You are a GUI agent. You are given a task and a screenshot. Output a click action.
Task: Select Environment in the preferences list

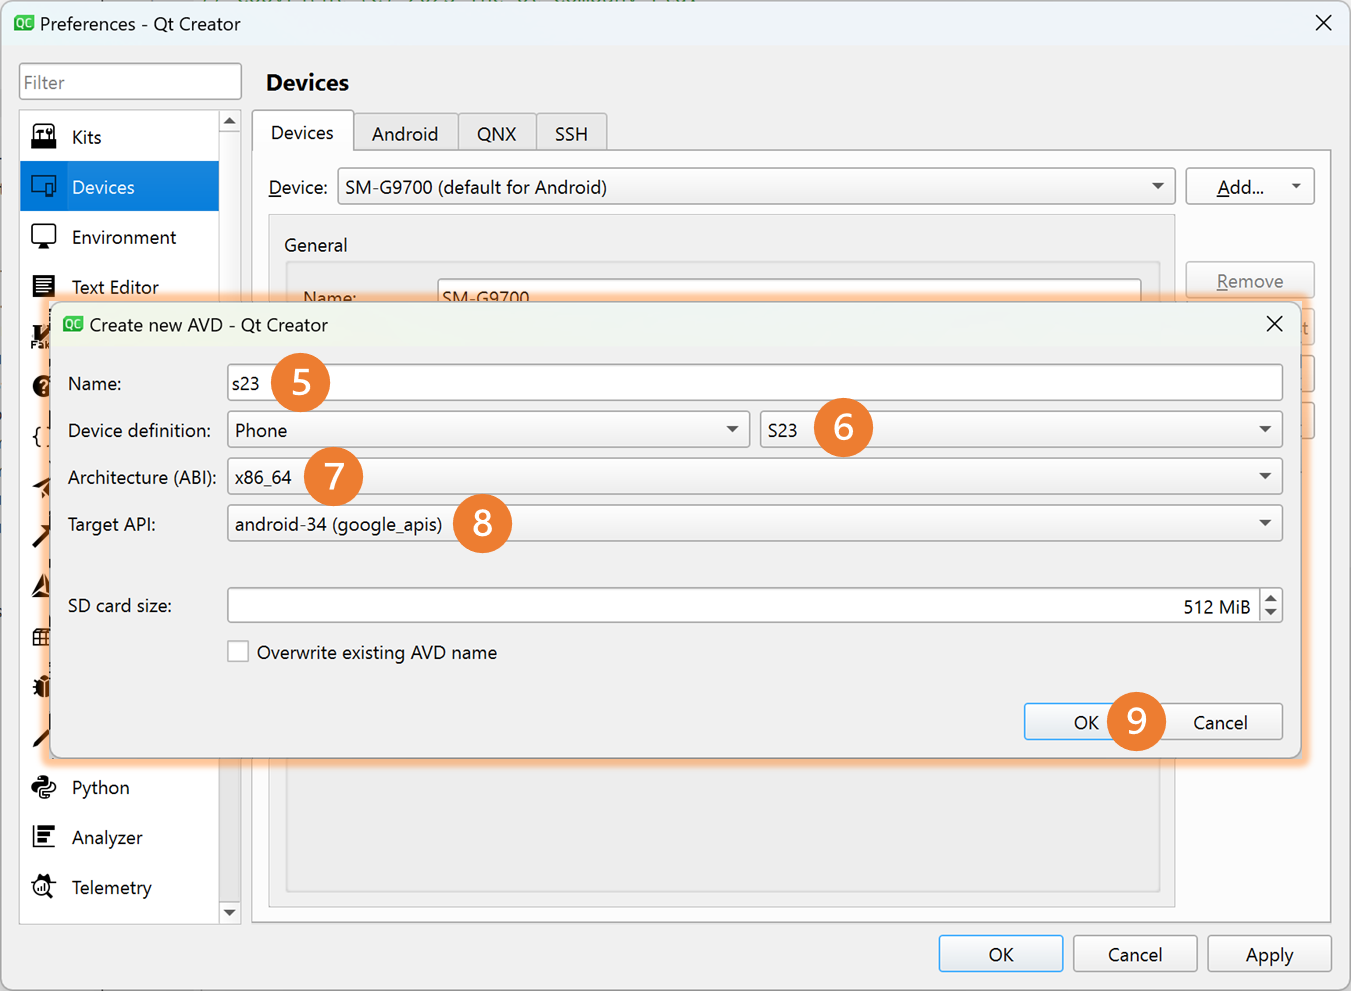(119, 236)
